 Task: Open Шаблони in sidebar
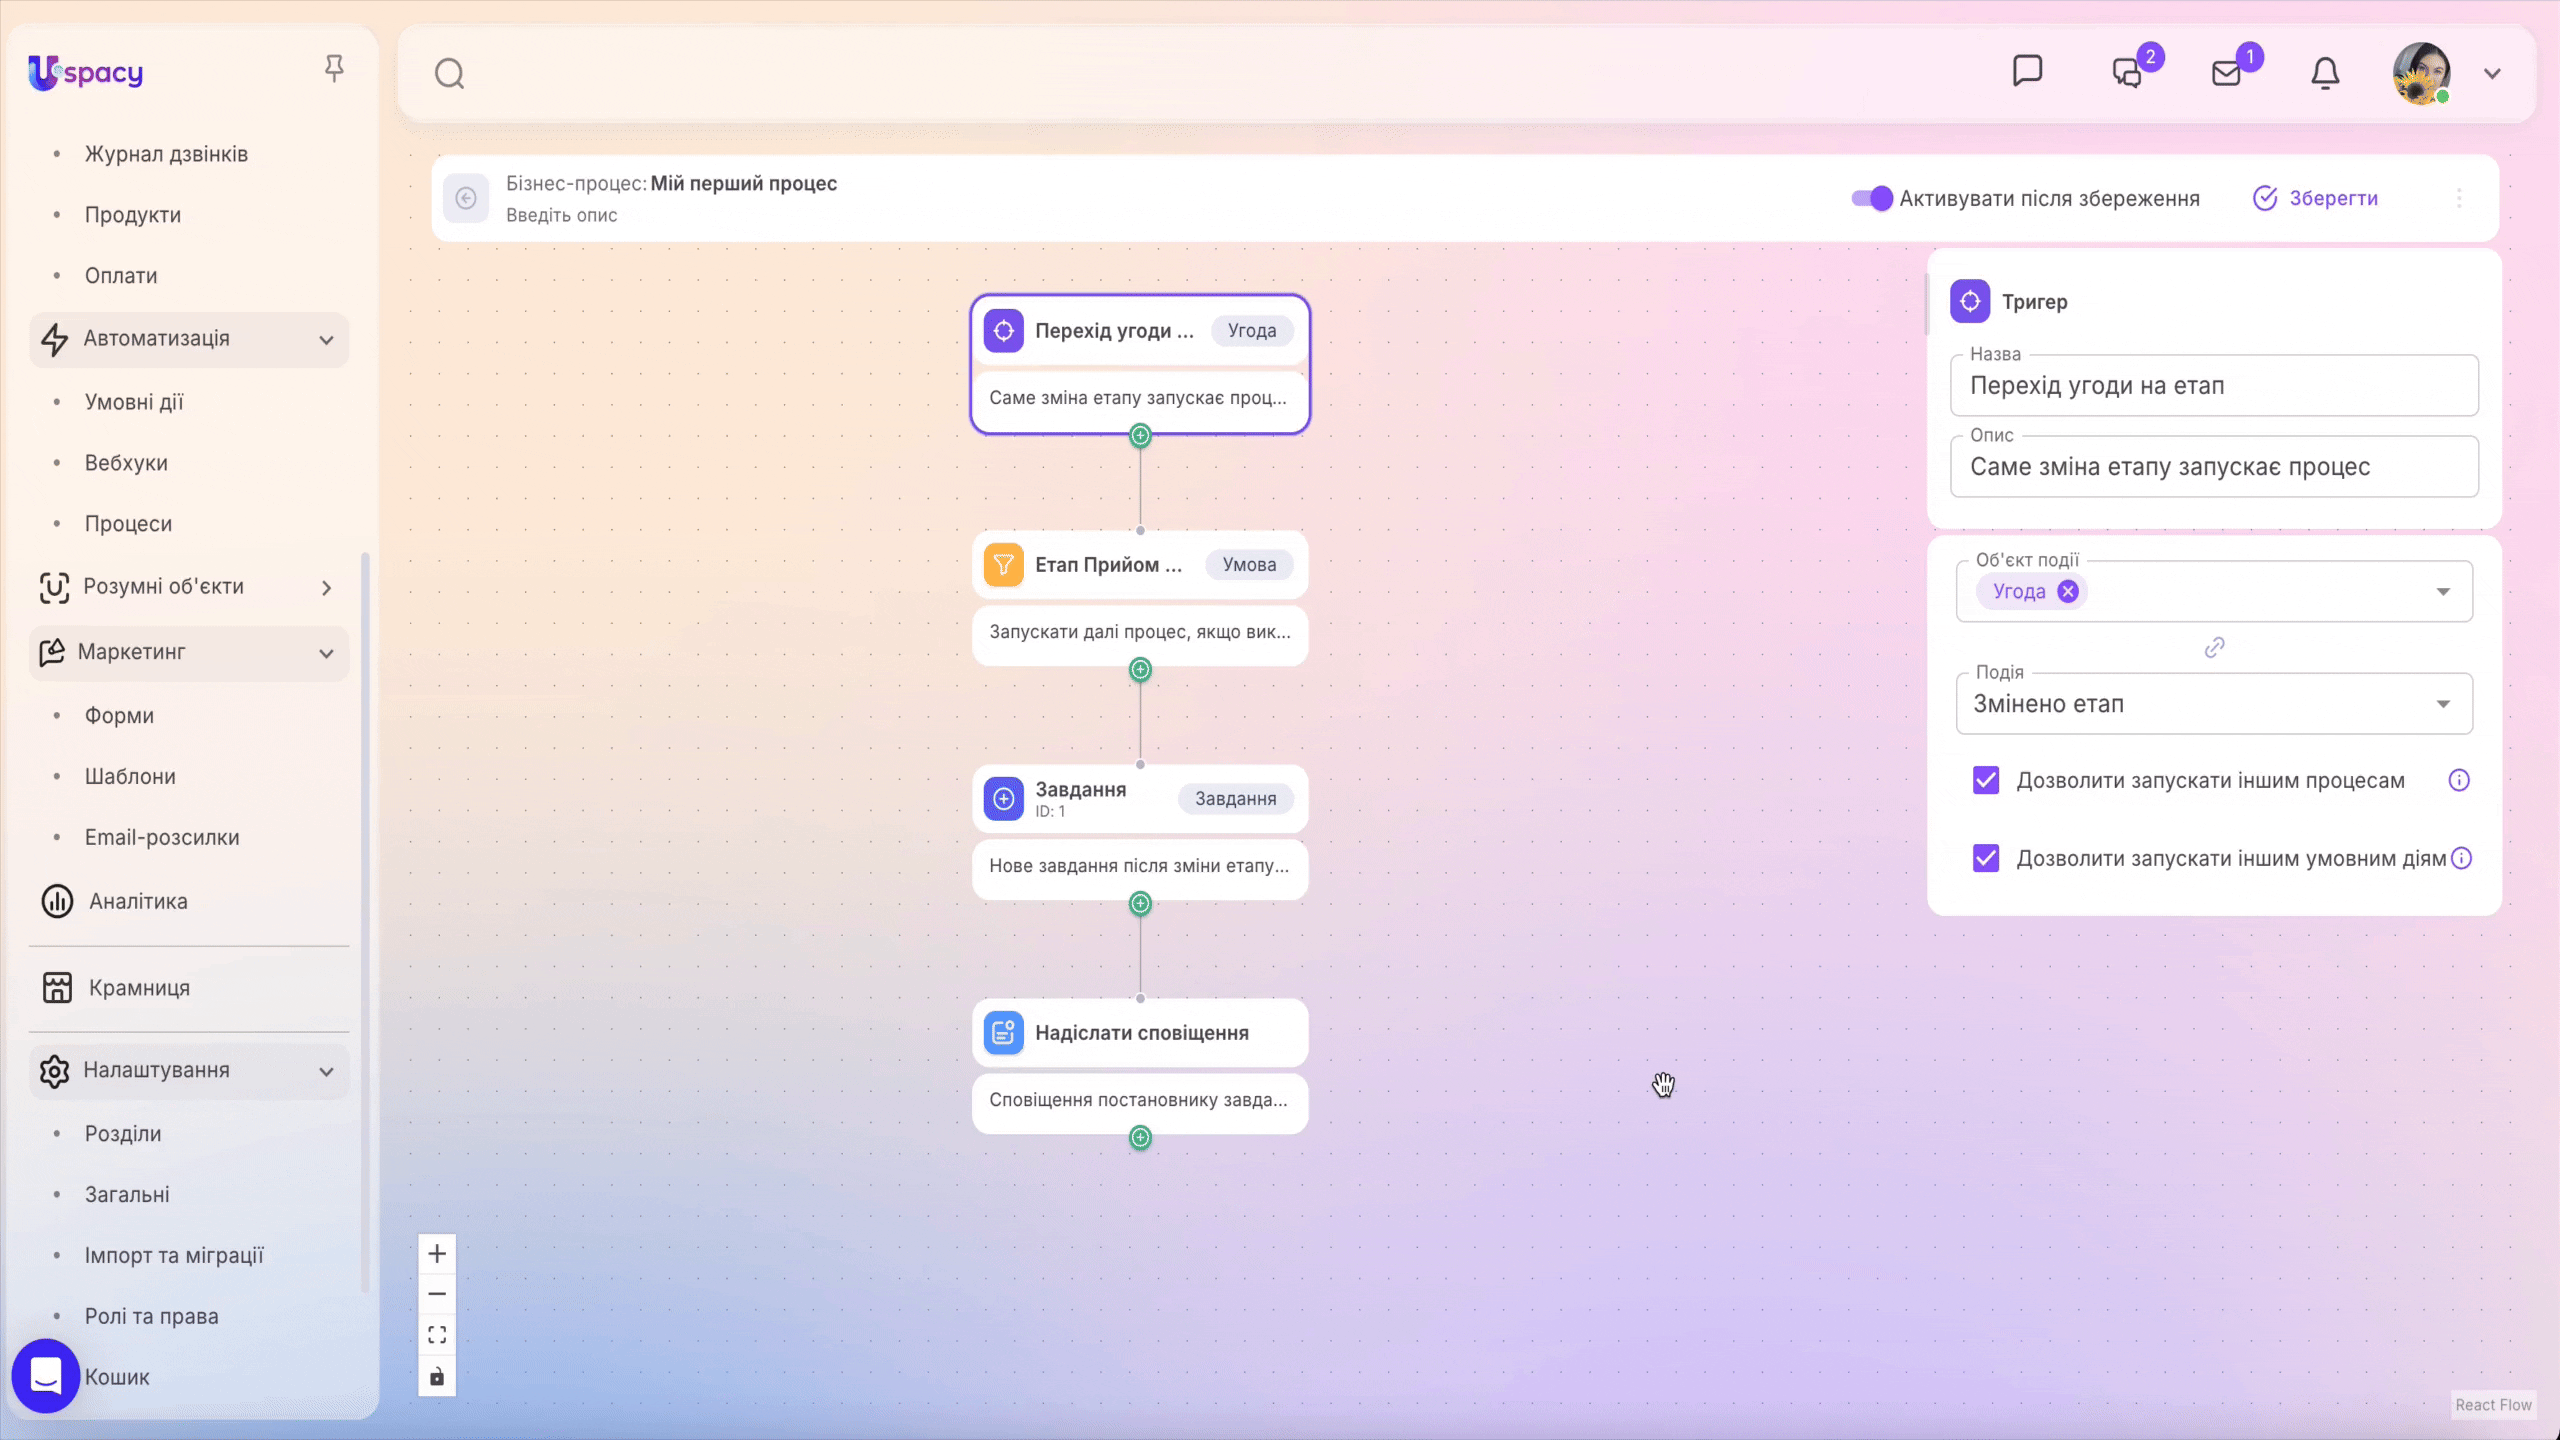tap(130, 777)
